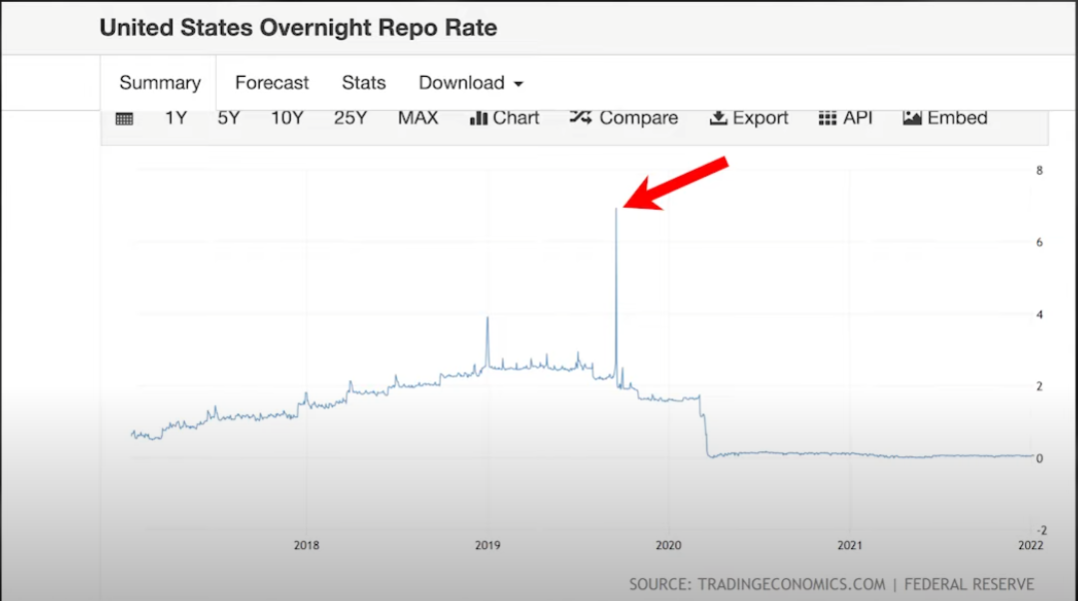Open the Chart type option
Screen dimensions: 1078x601
tap(516, 118)
